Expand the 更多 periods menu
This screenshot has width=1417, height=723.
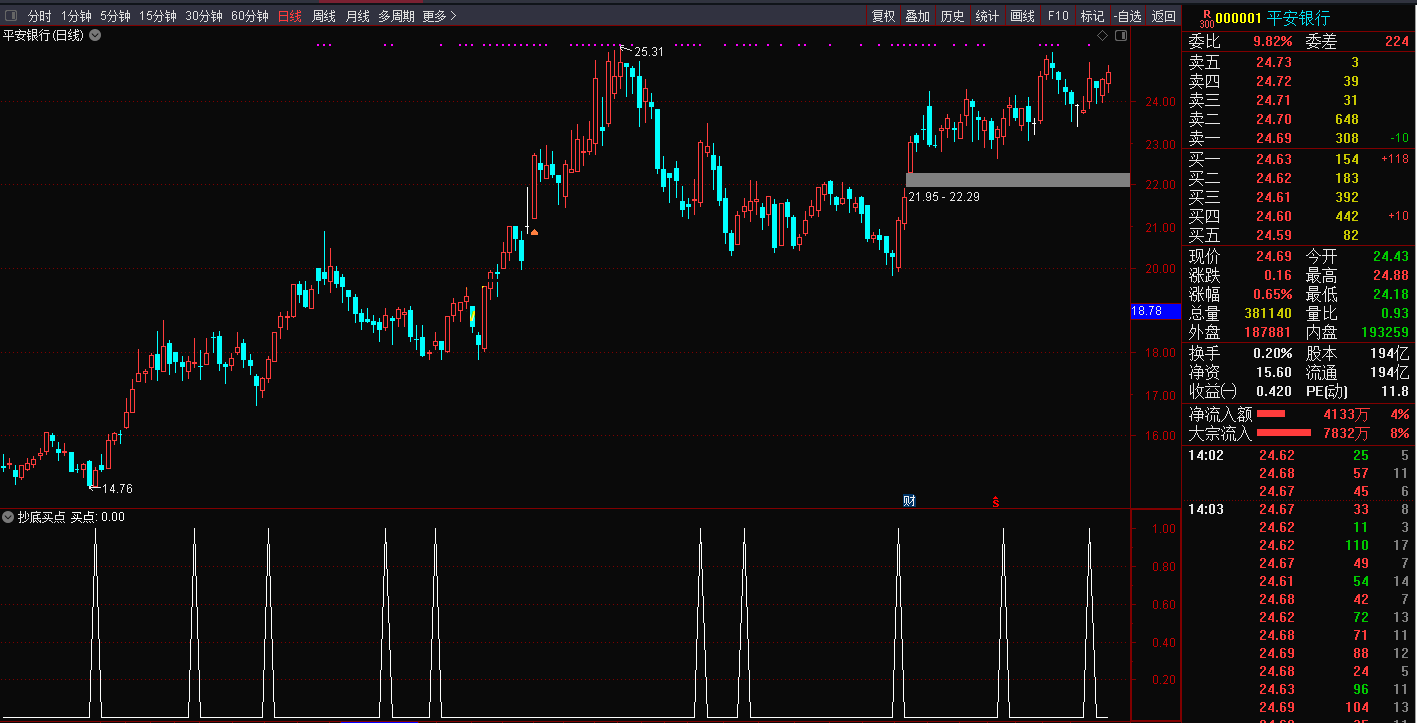pyautogui.click(x=439, y=16)
